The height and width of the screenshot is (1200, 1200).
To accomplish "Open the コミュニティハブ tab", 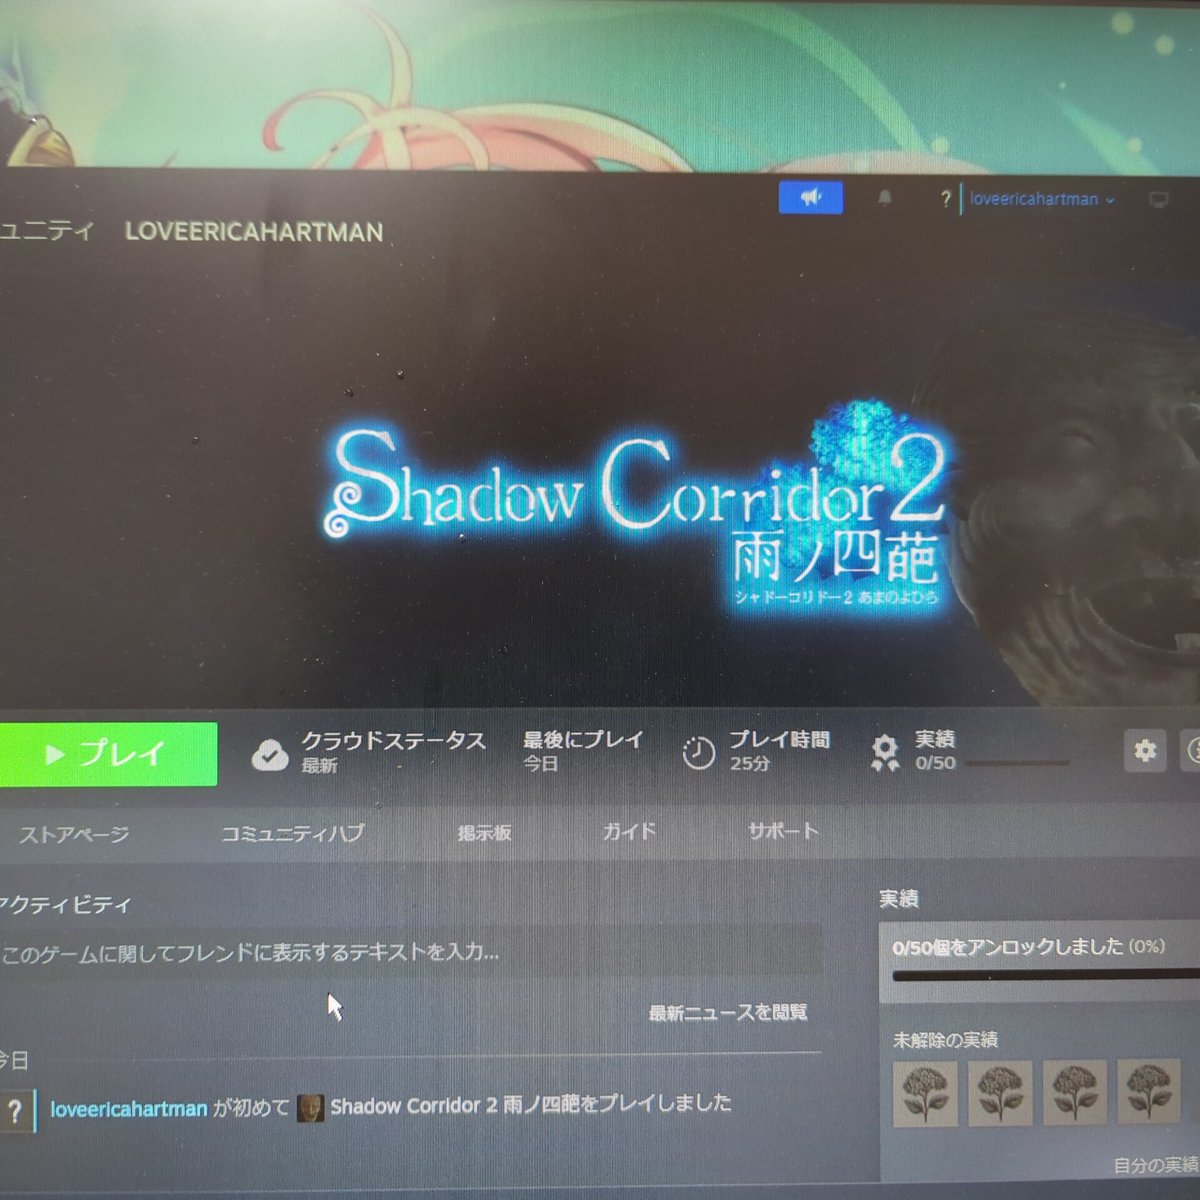I will point(292,833).
